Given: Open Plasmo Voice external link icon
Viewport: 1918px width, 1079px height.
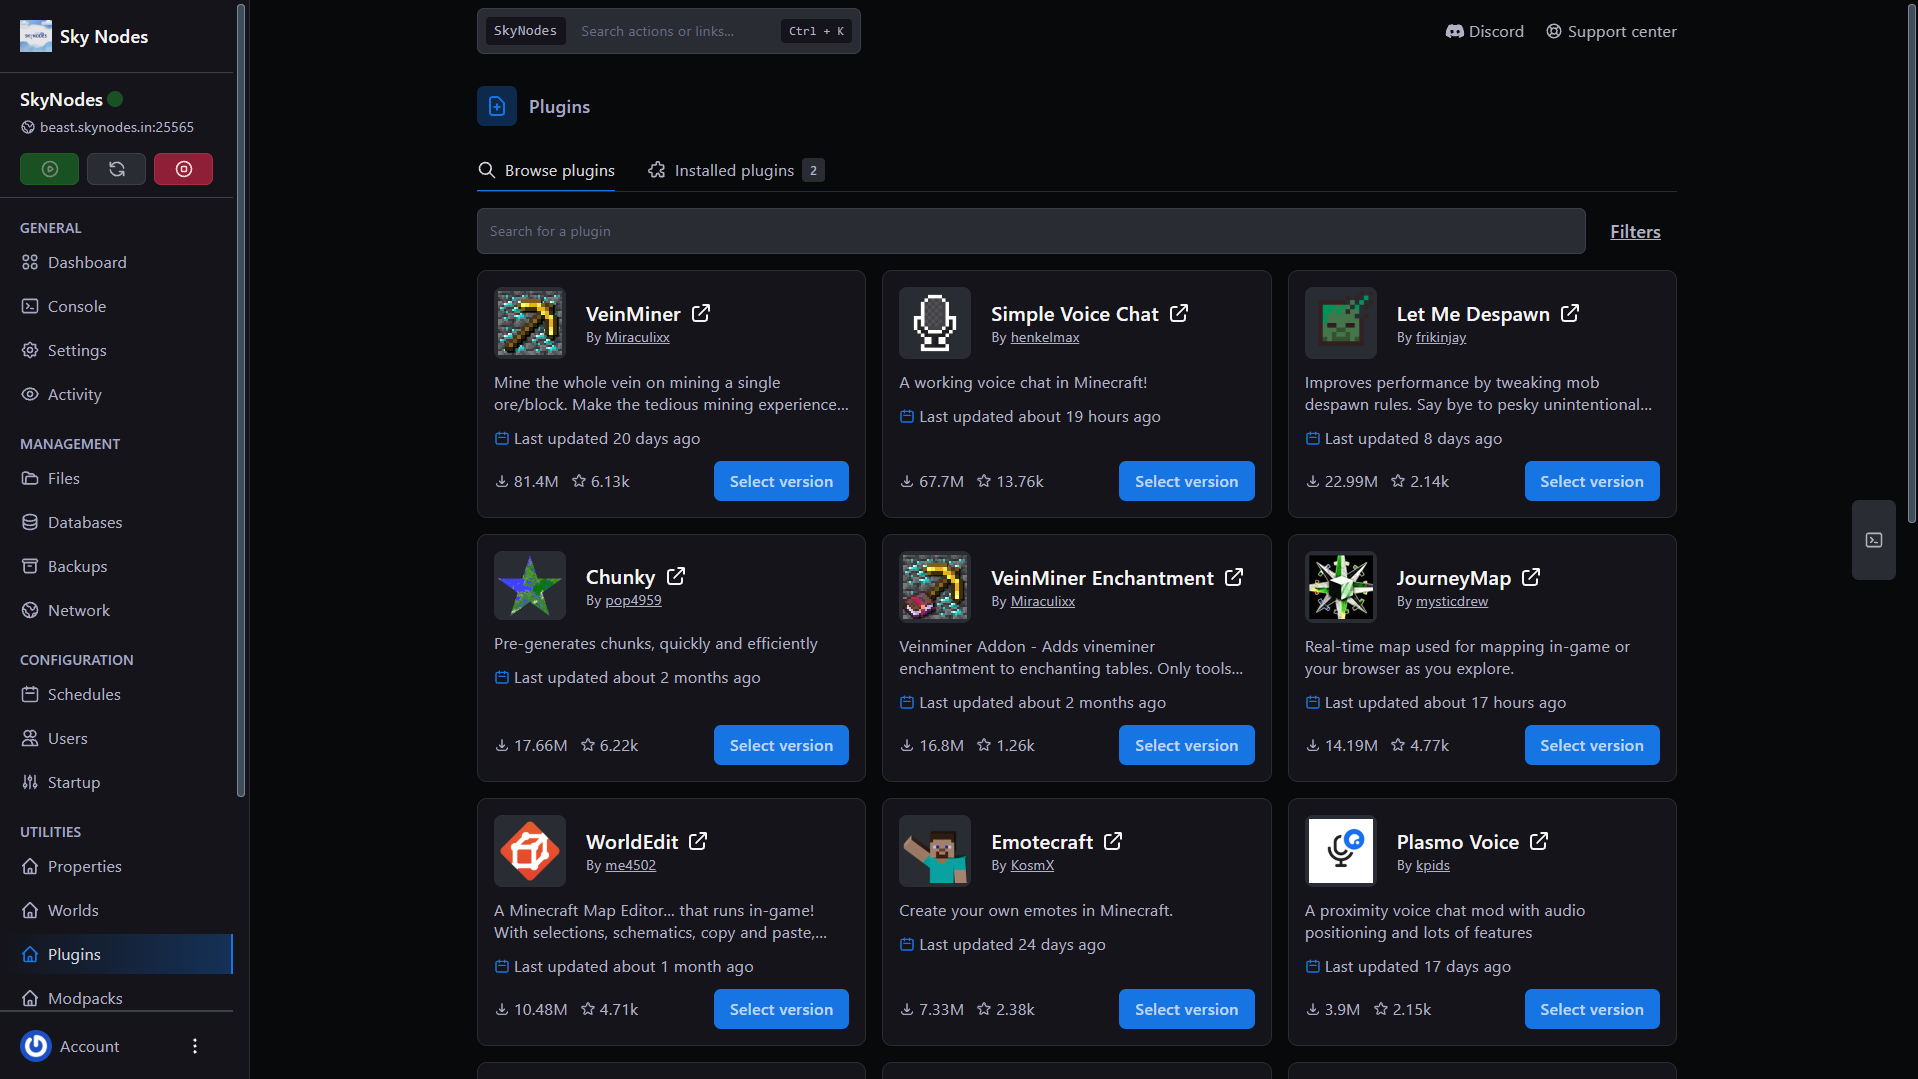Looking at the screenshot, I should (x=1539, y=841).
